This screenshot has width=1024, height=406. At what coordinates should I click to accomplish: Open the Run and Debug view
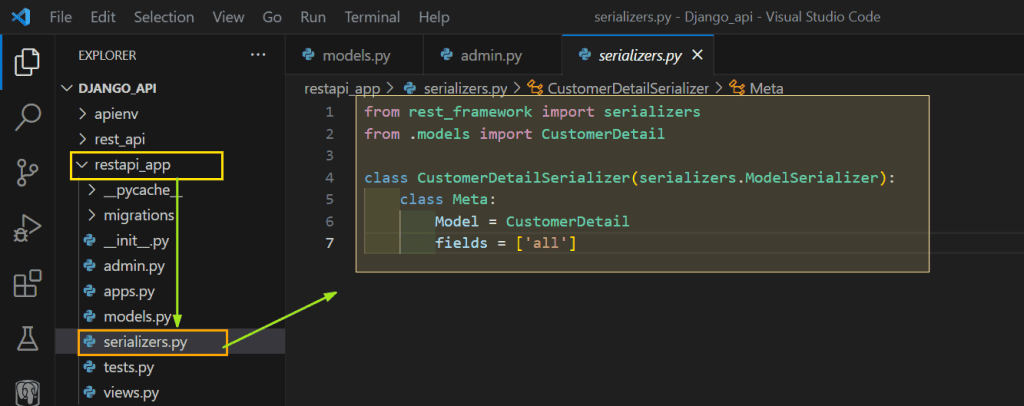(27, 228)
